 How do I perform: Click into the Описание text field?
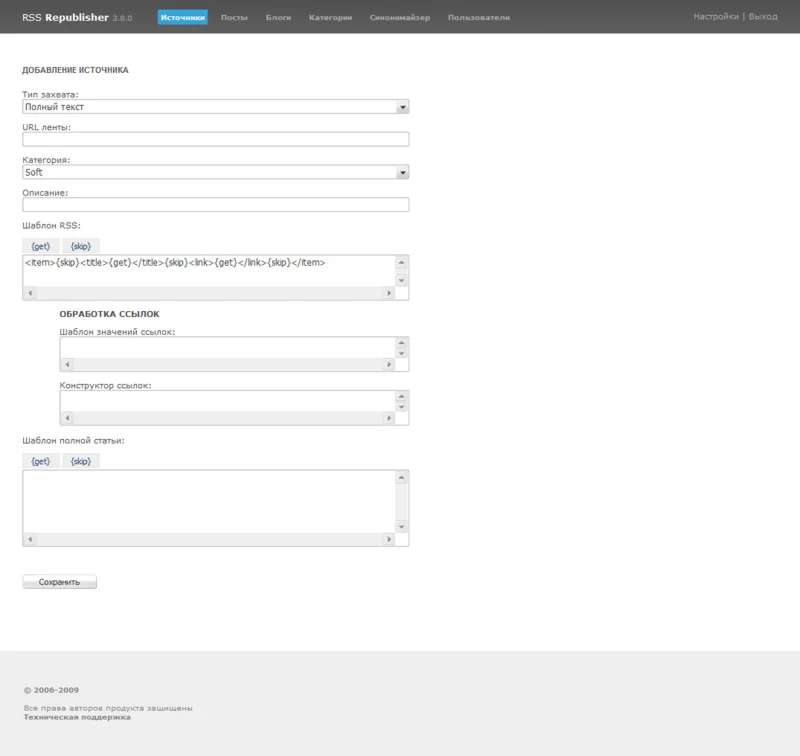point(215,205)
